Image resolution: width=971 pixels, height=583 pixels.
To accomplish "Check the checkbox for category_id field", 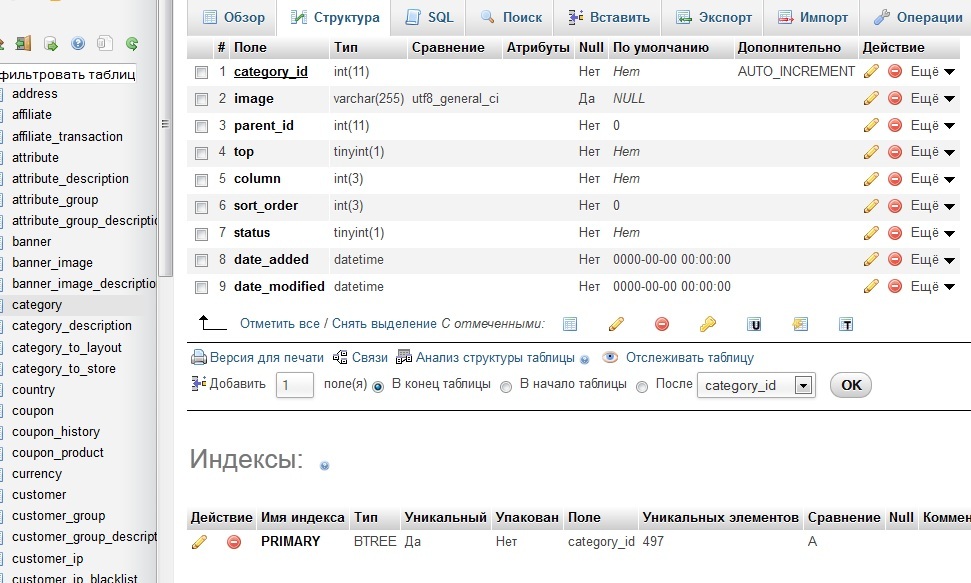I will pos(201,72).
